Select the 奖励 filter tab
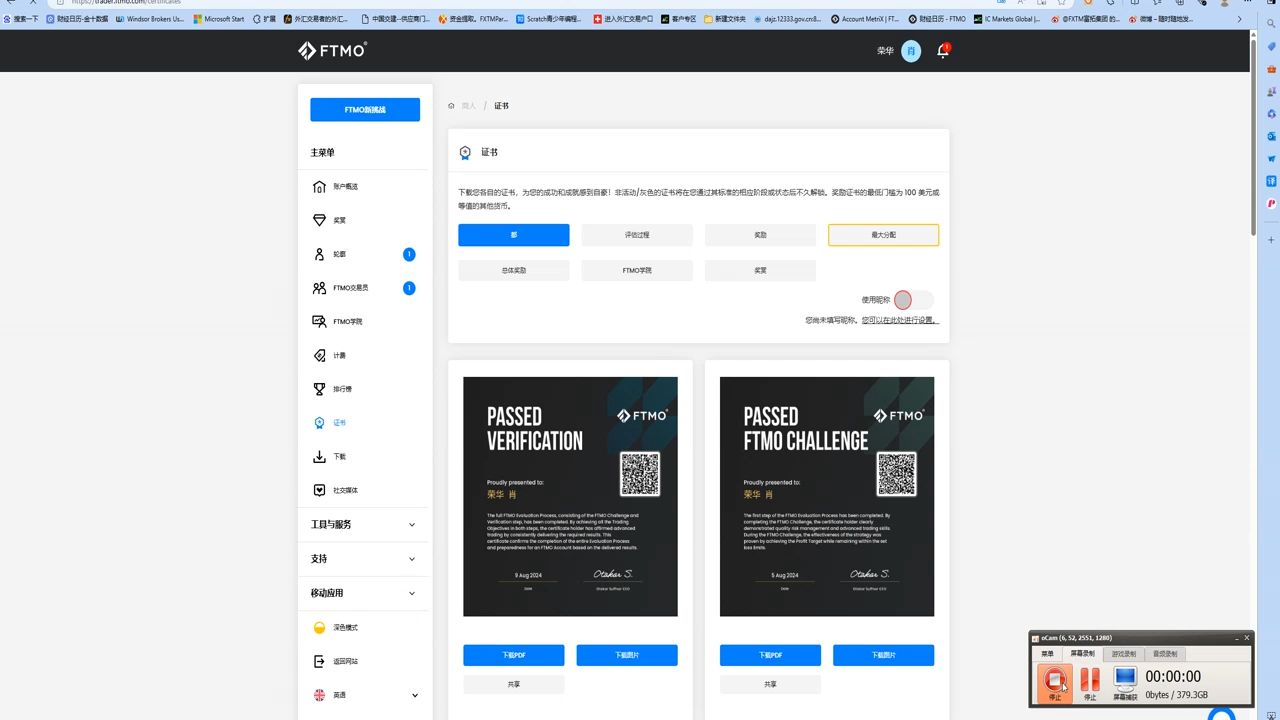This screenshot has height=720, width=1280. pyautogui.click(x=760, y=235)
